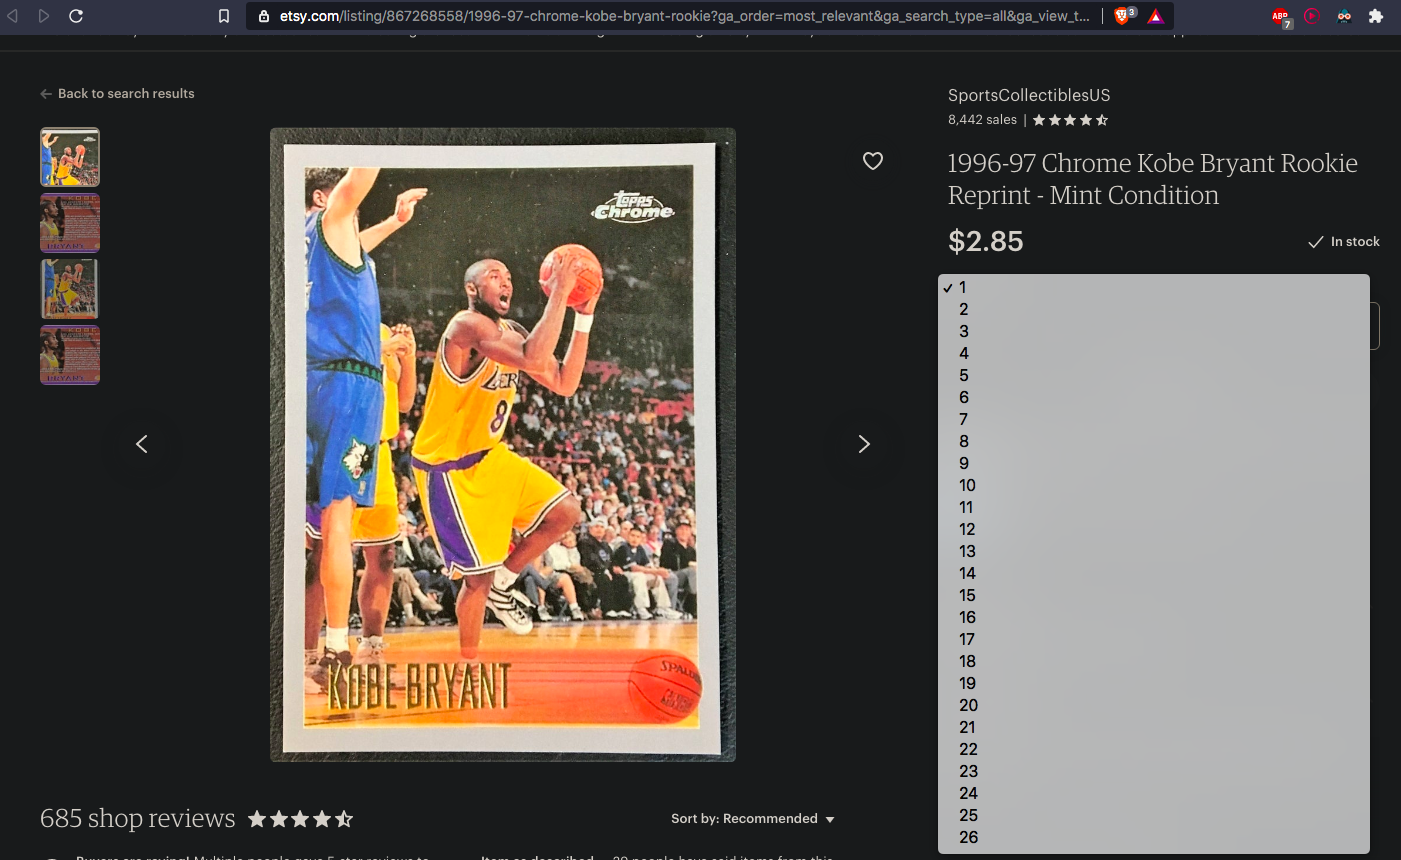Click the shop reviews star rating
Viewport: 1401px width, 860px height.
pos(301,819)
